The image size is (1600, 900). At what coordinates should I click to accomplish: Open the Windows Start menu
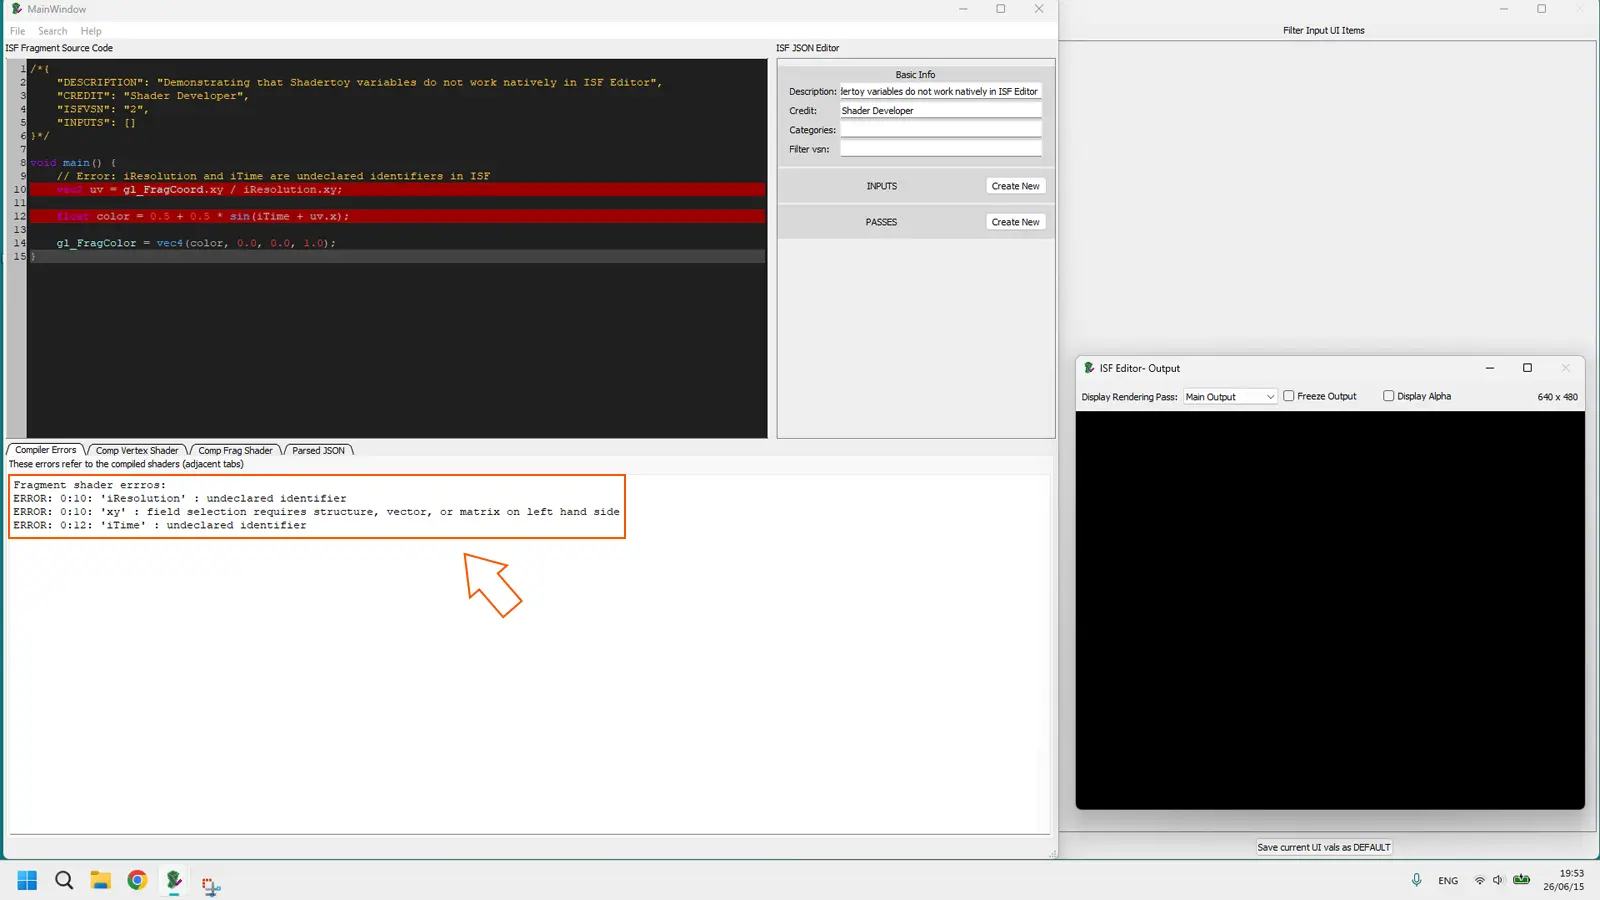pos(27,880)
